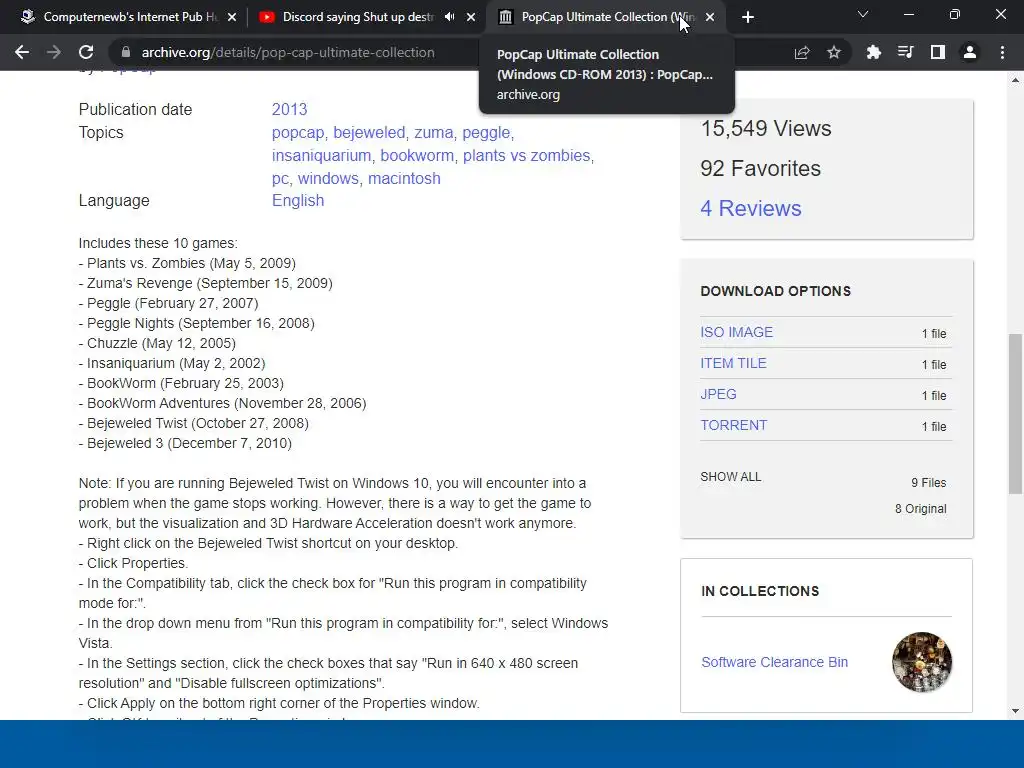Expand the tab search dropdown arrow

[863, 14]
